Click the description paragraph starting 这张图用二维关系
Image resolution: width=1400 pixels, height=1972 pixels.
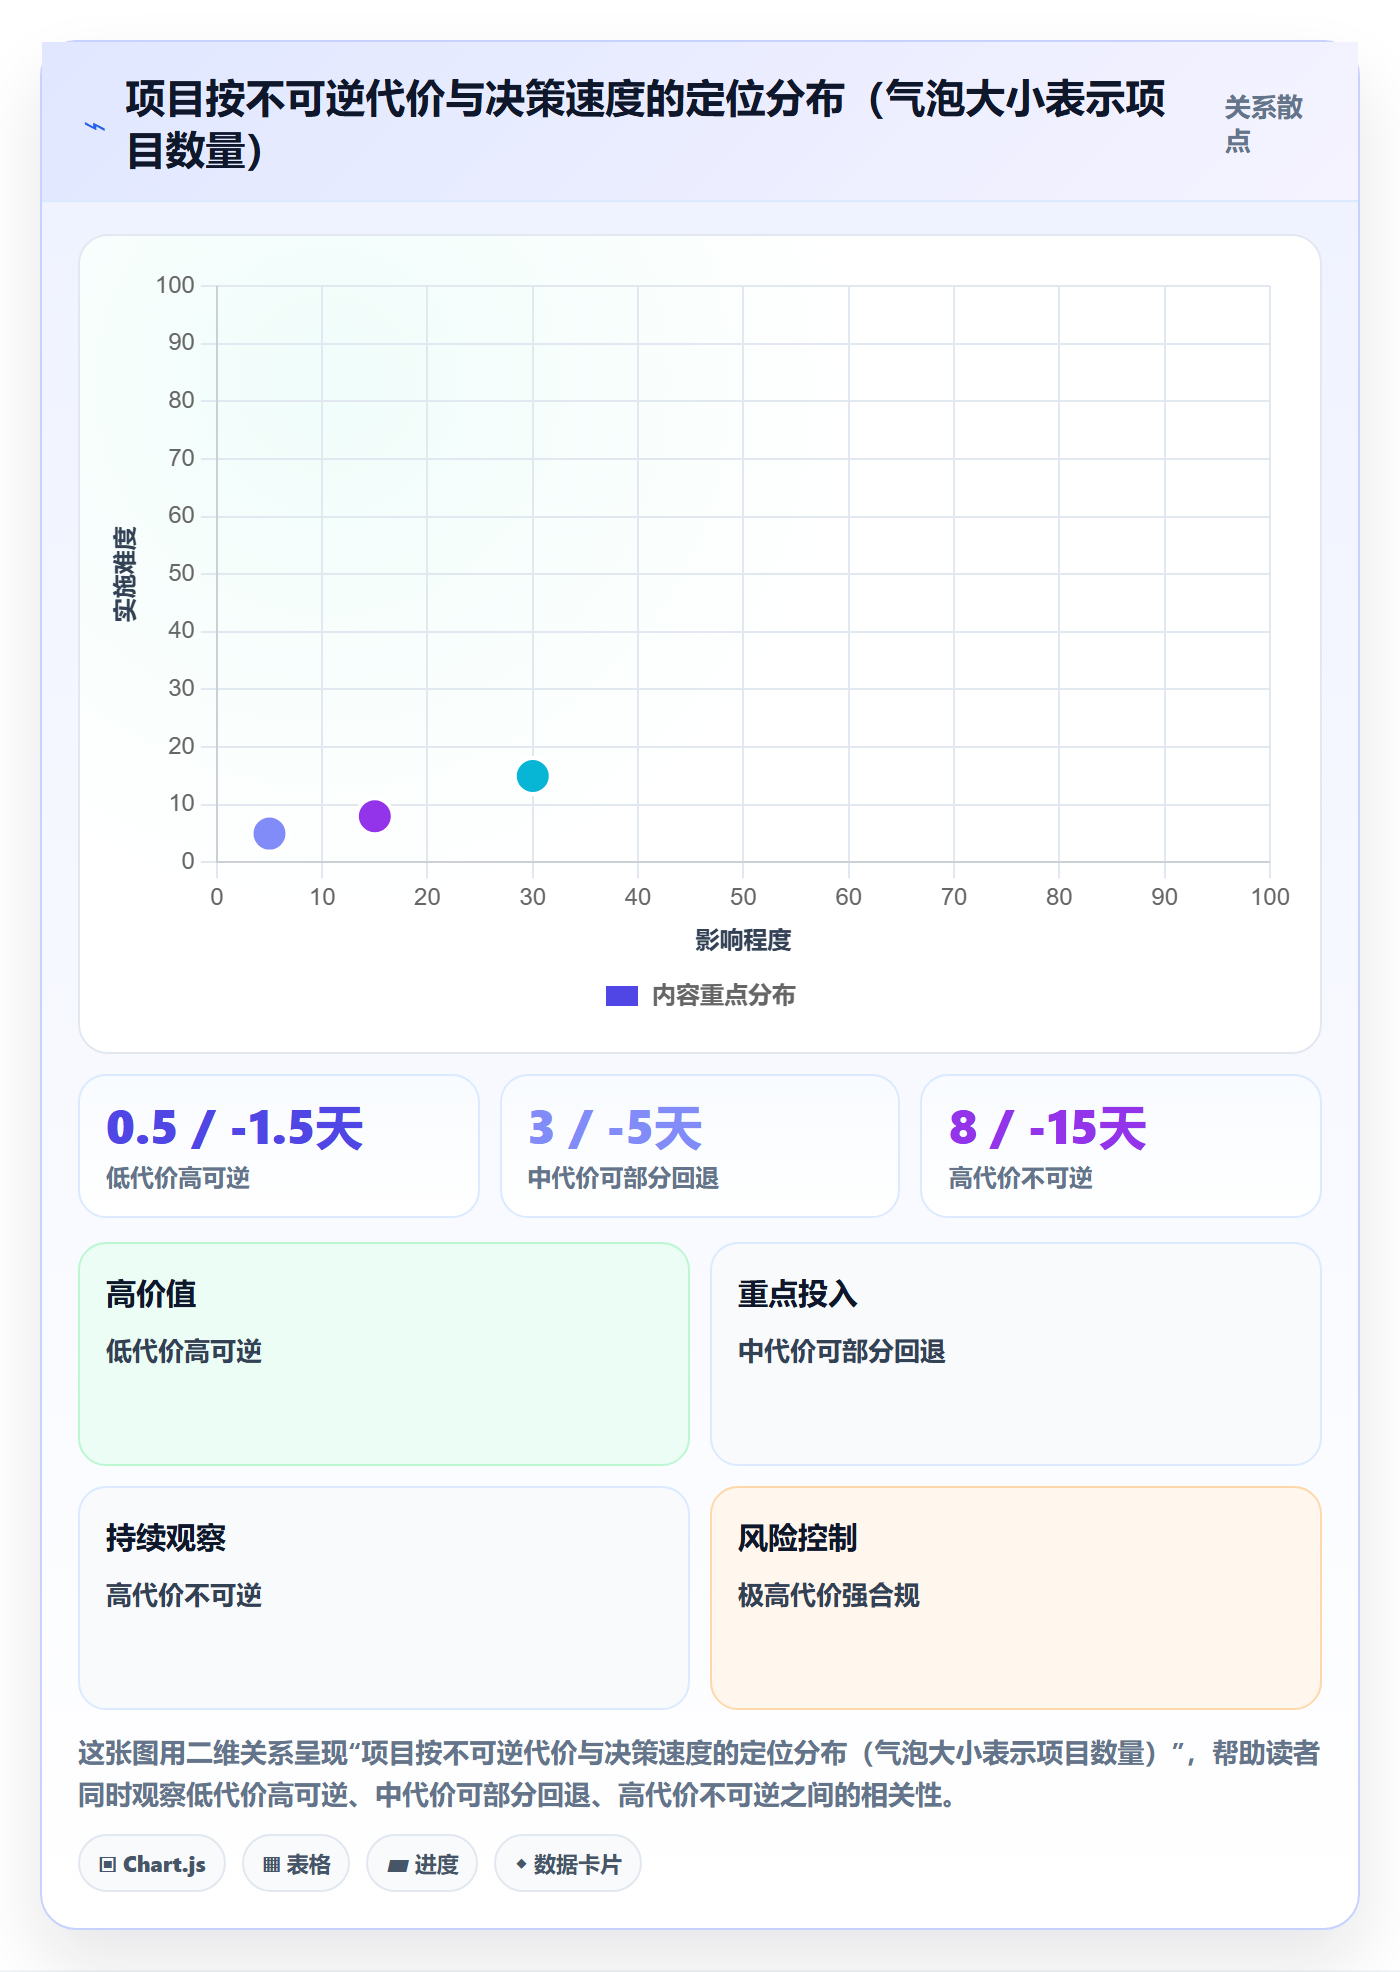(699, 1774)
